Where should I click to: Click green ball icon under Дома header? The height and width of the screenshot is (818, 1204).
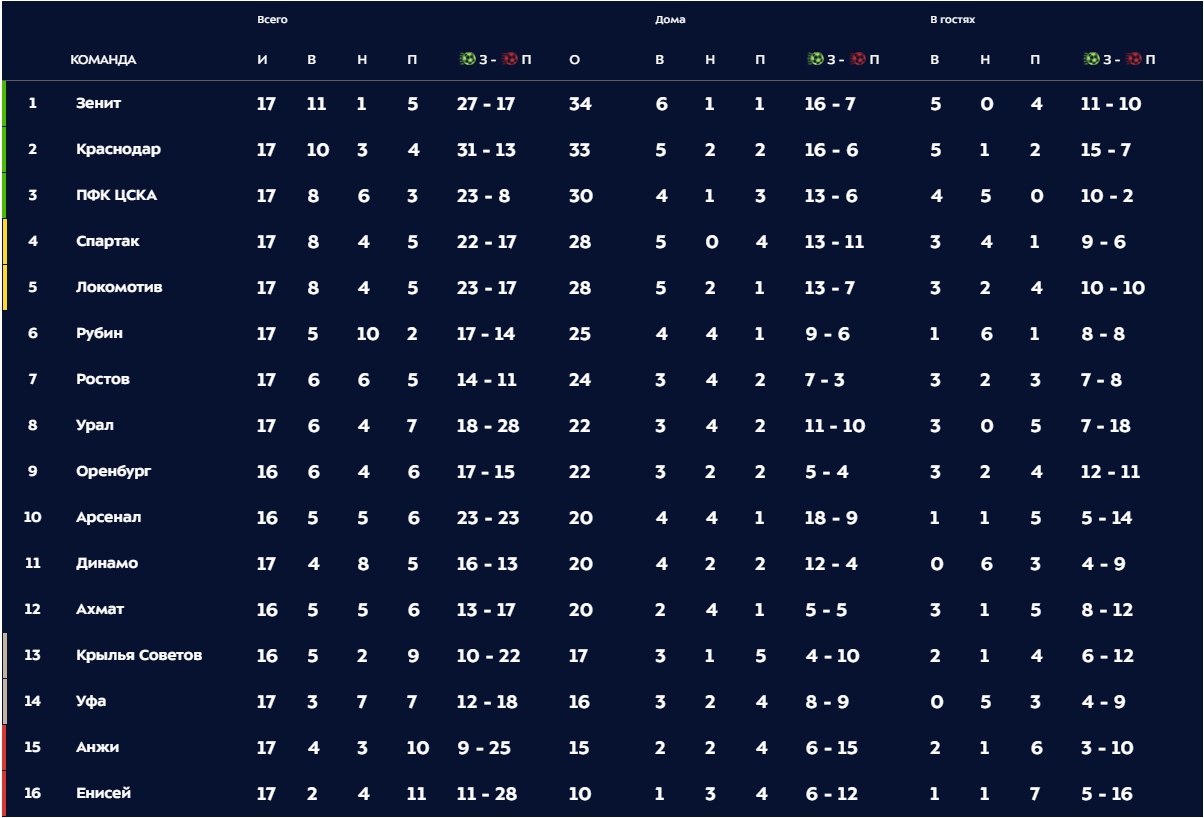(815, 59)
